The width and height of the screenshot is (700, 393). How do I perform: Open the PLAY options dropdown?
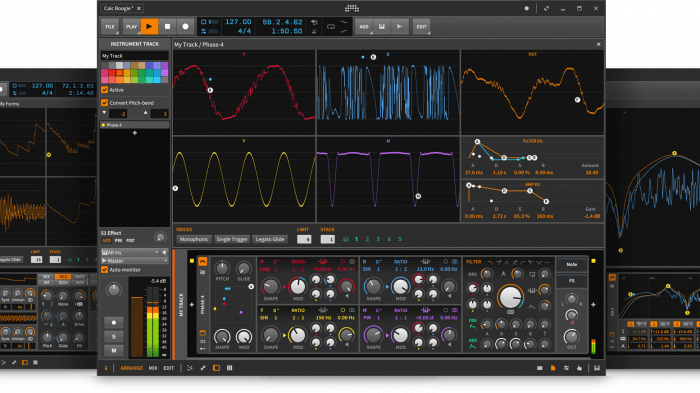(131, 27)
